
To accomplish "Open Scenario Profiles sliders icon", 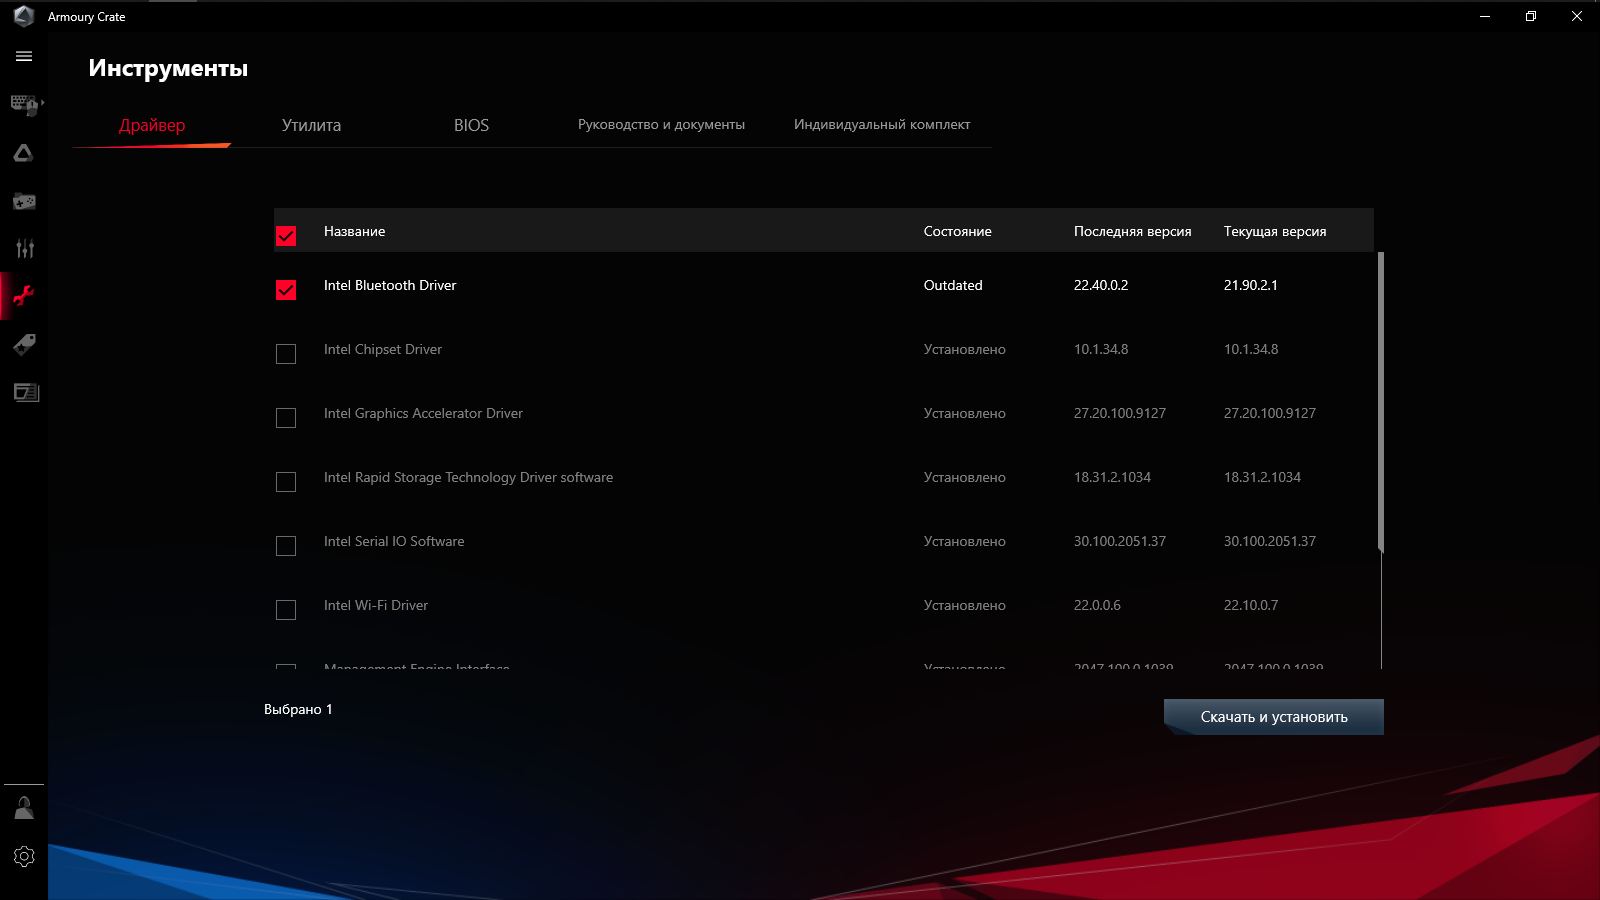I will click(x=24, y=248).
